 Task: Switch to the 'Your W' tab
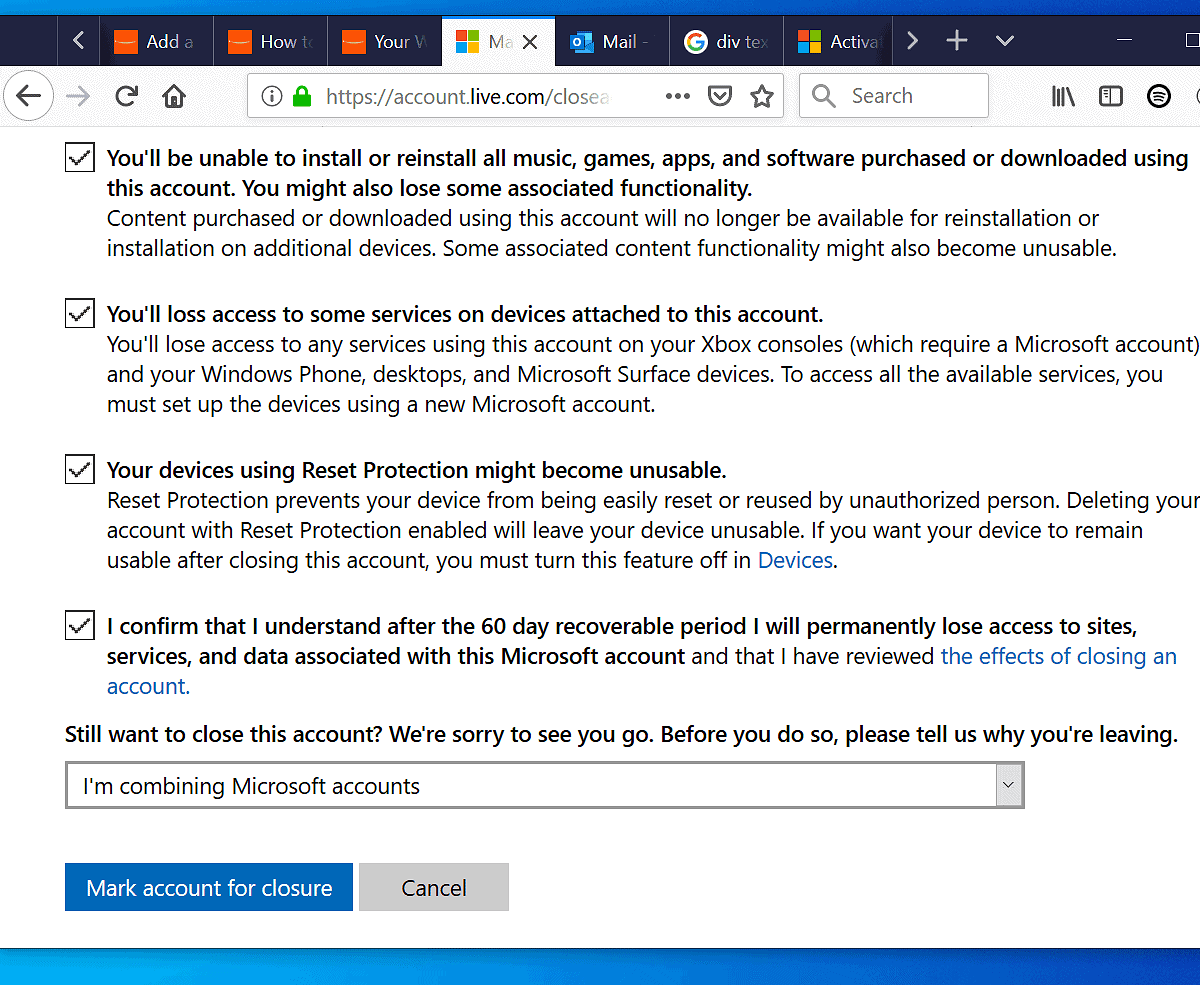pos(384,42)
